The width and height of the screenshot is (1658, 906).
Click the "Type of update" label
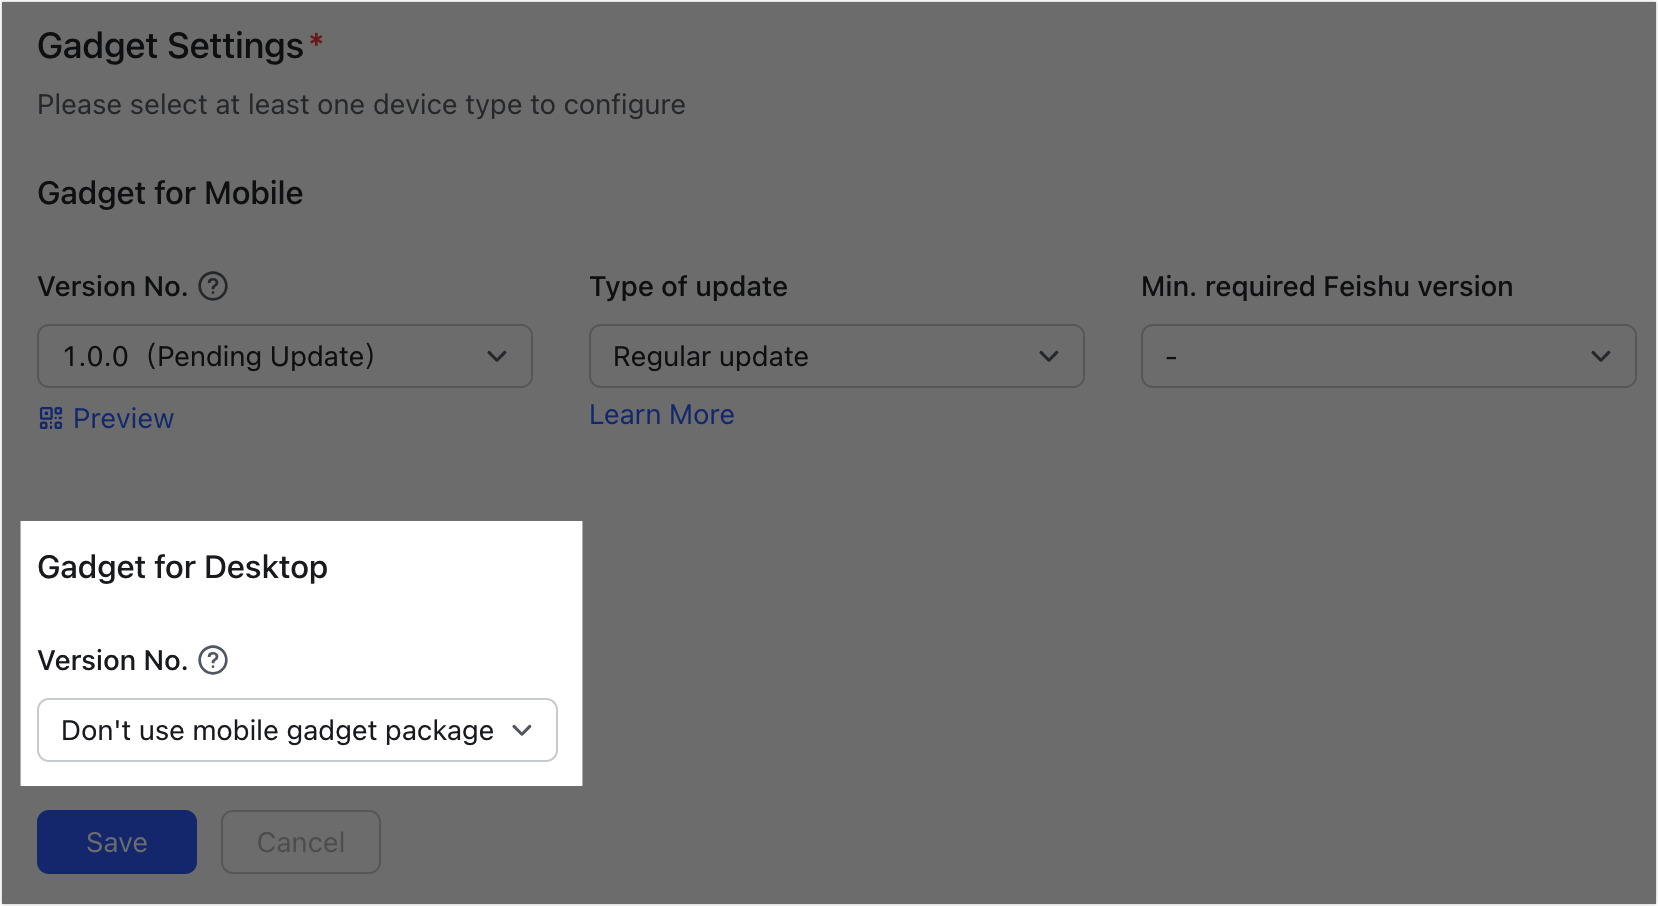[688, 287]
